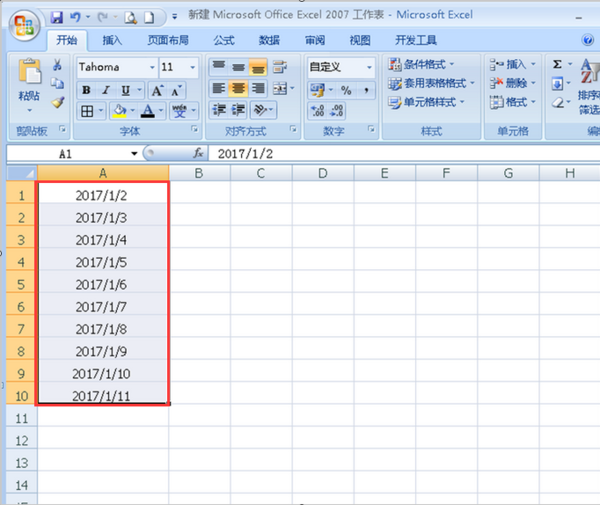Image resolution: width=600 pixels, height=505 pixels.
Task: Create a new blank document icon
Action: click(x=149, y=18)
